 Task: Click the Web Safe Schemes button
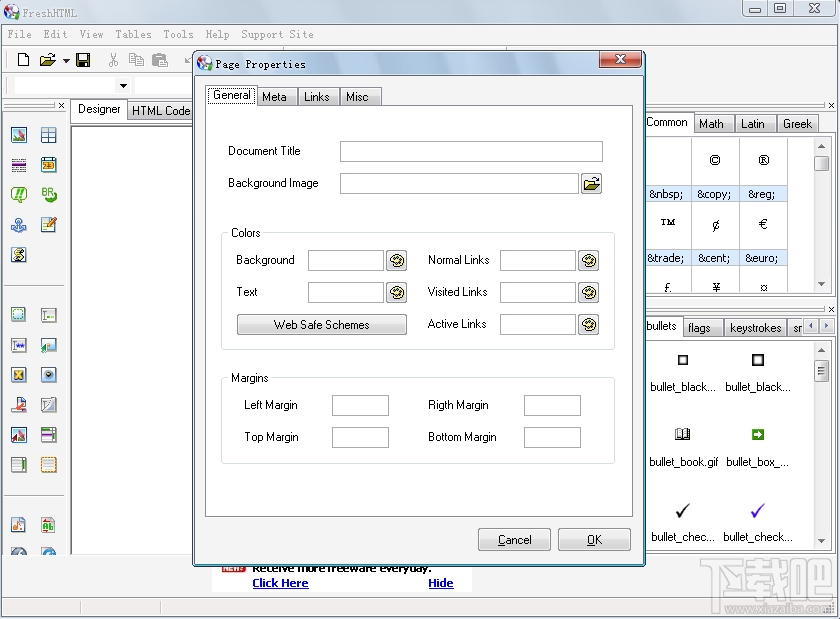point(321,324)
